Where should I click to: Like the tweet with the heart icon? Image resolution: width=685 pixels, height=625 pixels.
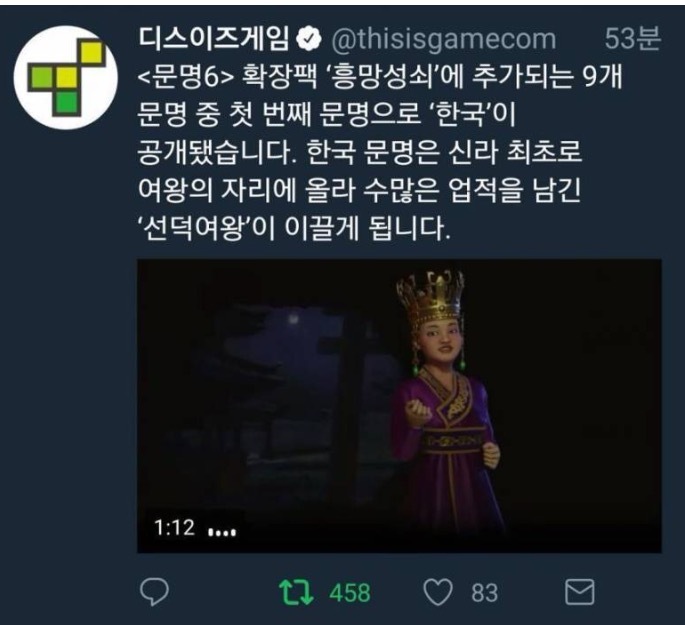tap(438, 592)
